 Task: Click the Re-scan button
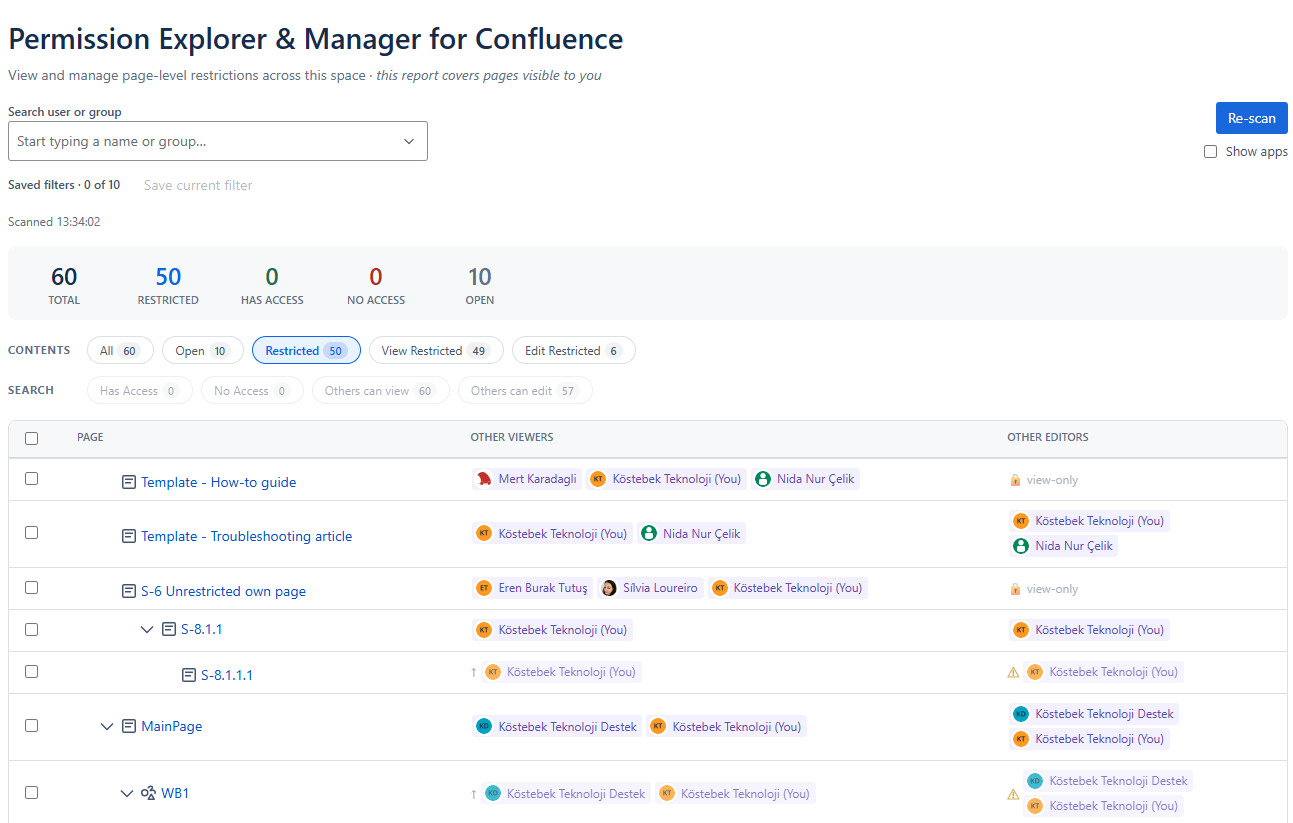point(1252,118)
